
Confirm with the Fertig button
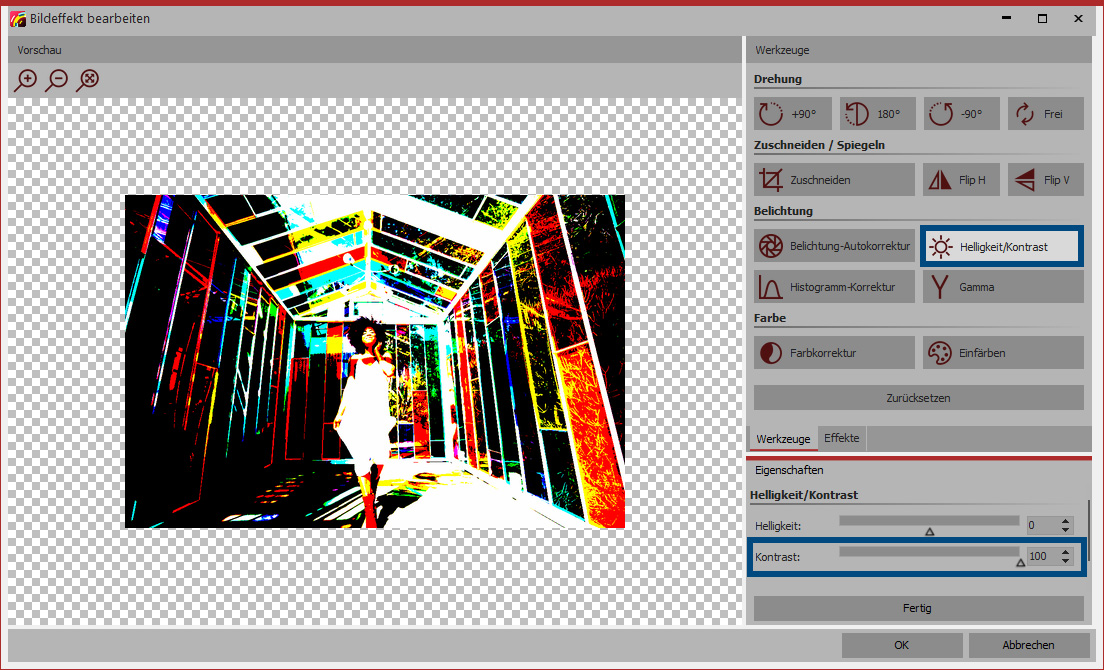click(918, 608)
